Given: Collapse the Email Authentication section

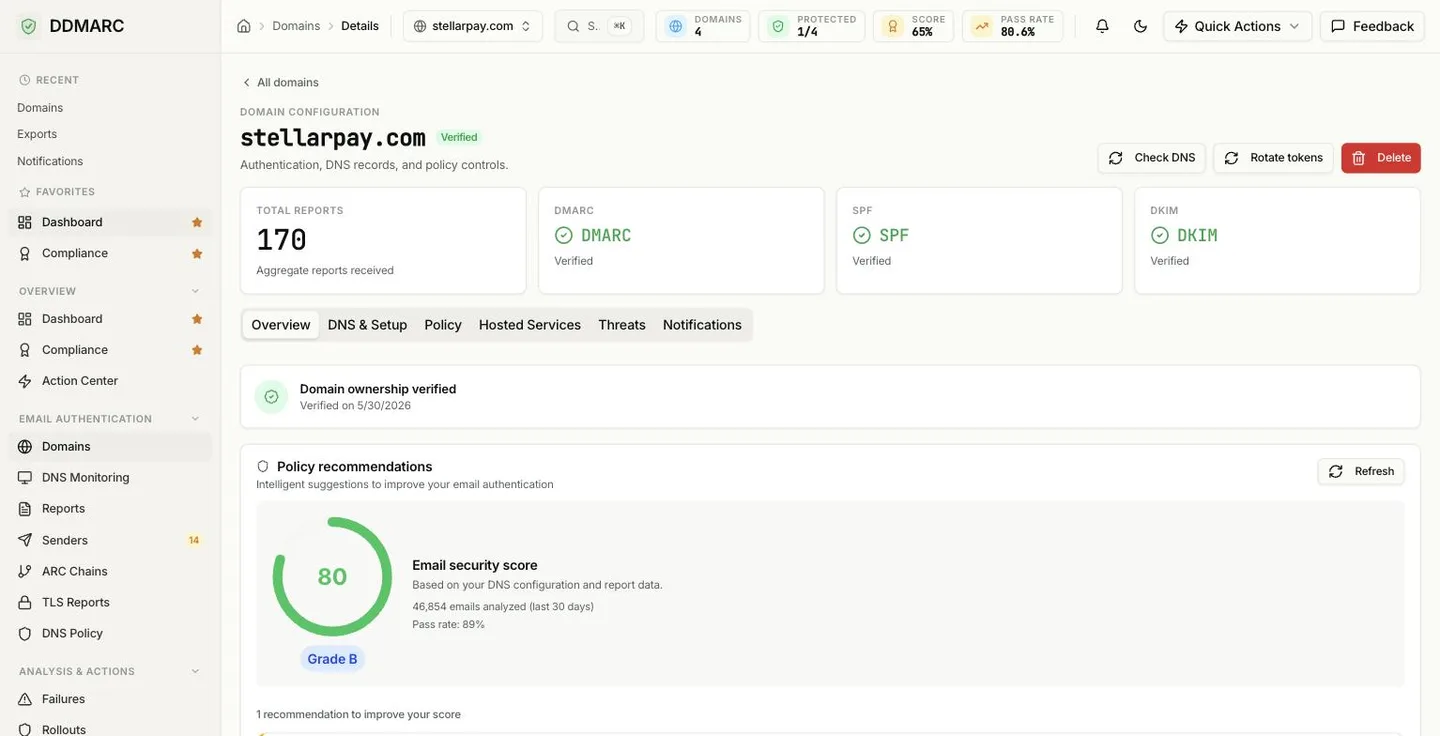Looking at the screenshot, I should click(x=195, y=419).
